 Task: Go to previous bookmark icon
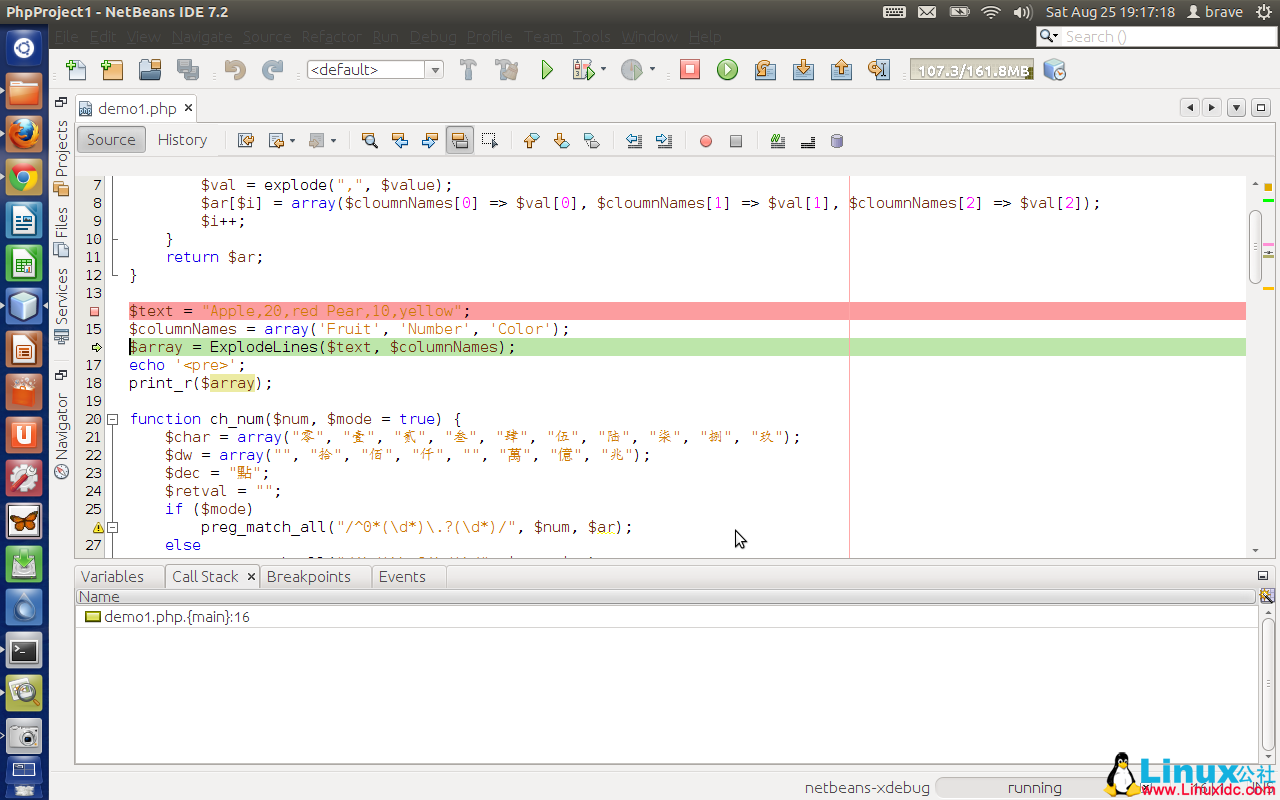point(532,141)
